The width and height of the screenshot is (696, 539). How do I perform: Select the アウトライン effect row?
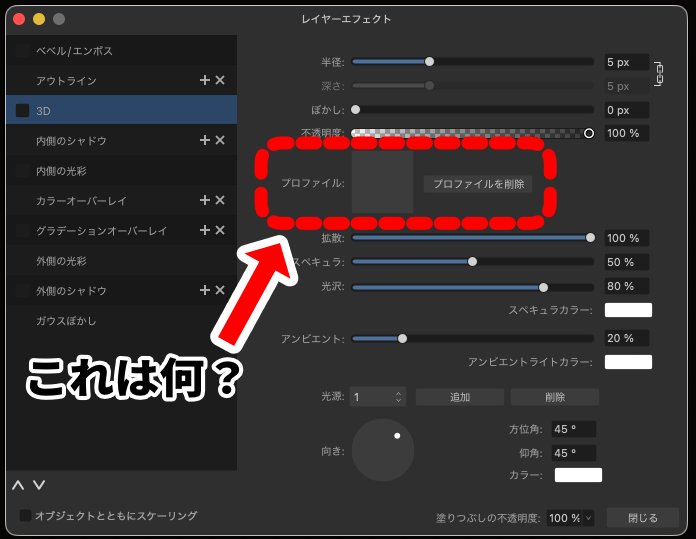click(x=122, y=80)
